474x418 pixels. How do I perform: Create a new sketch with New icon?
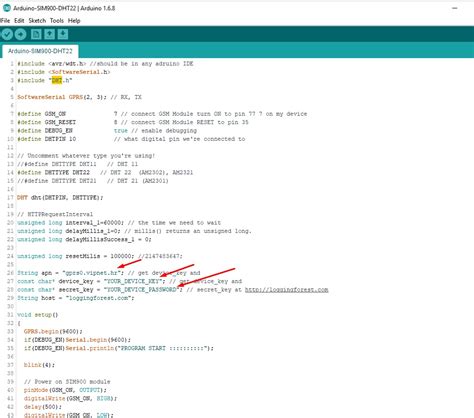tap(36, 34)
